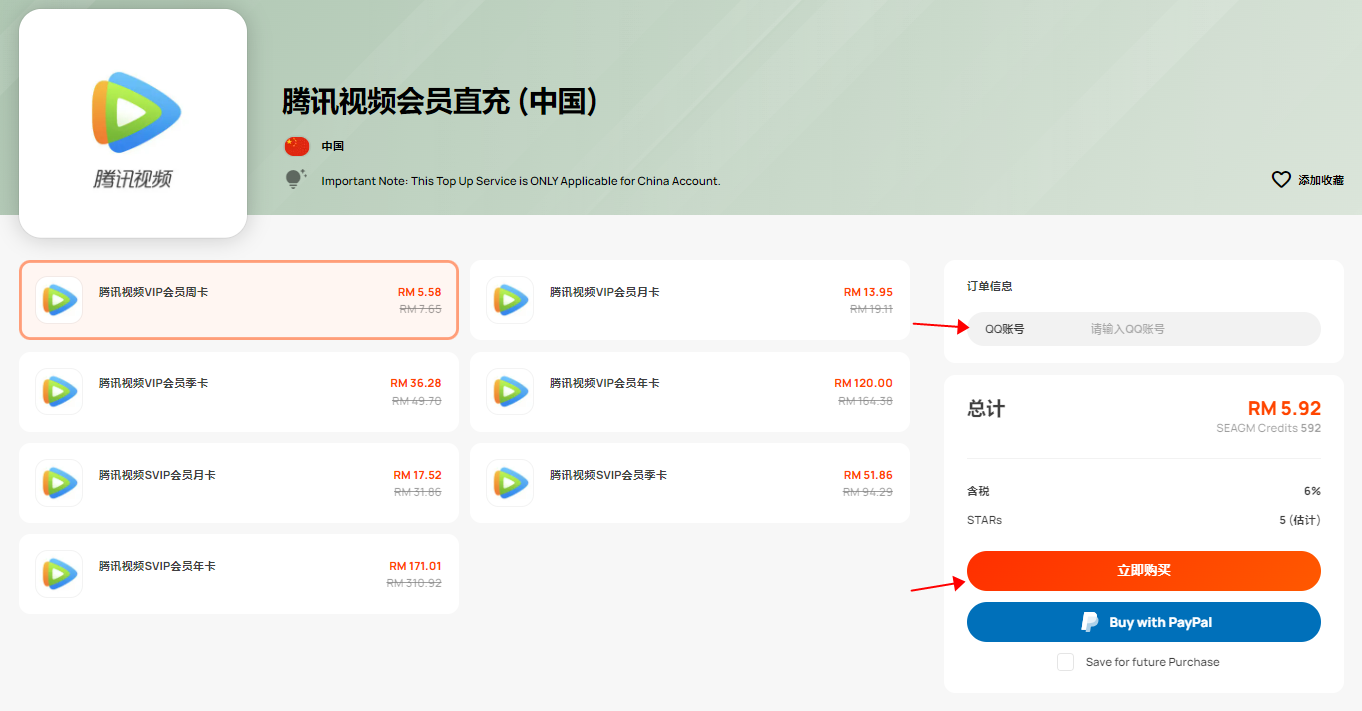
Task: Click the crossed-out RM 7.65 original price
Action: pyautogui.click(x=420, y=309)
